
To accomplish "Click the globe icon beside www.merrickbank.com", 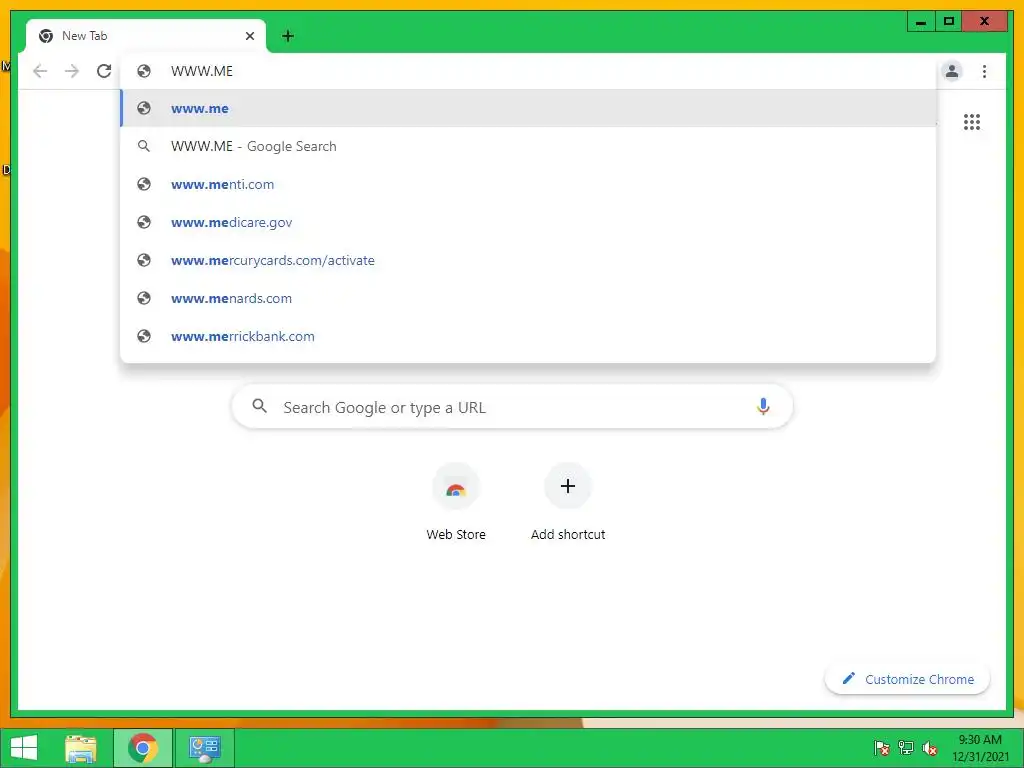I will click(144, 336).
